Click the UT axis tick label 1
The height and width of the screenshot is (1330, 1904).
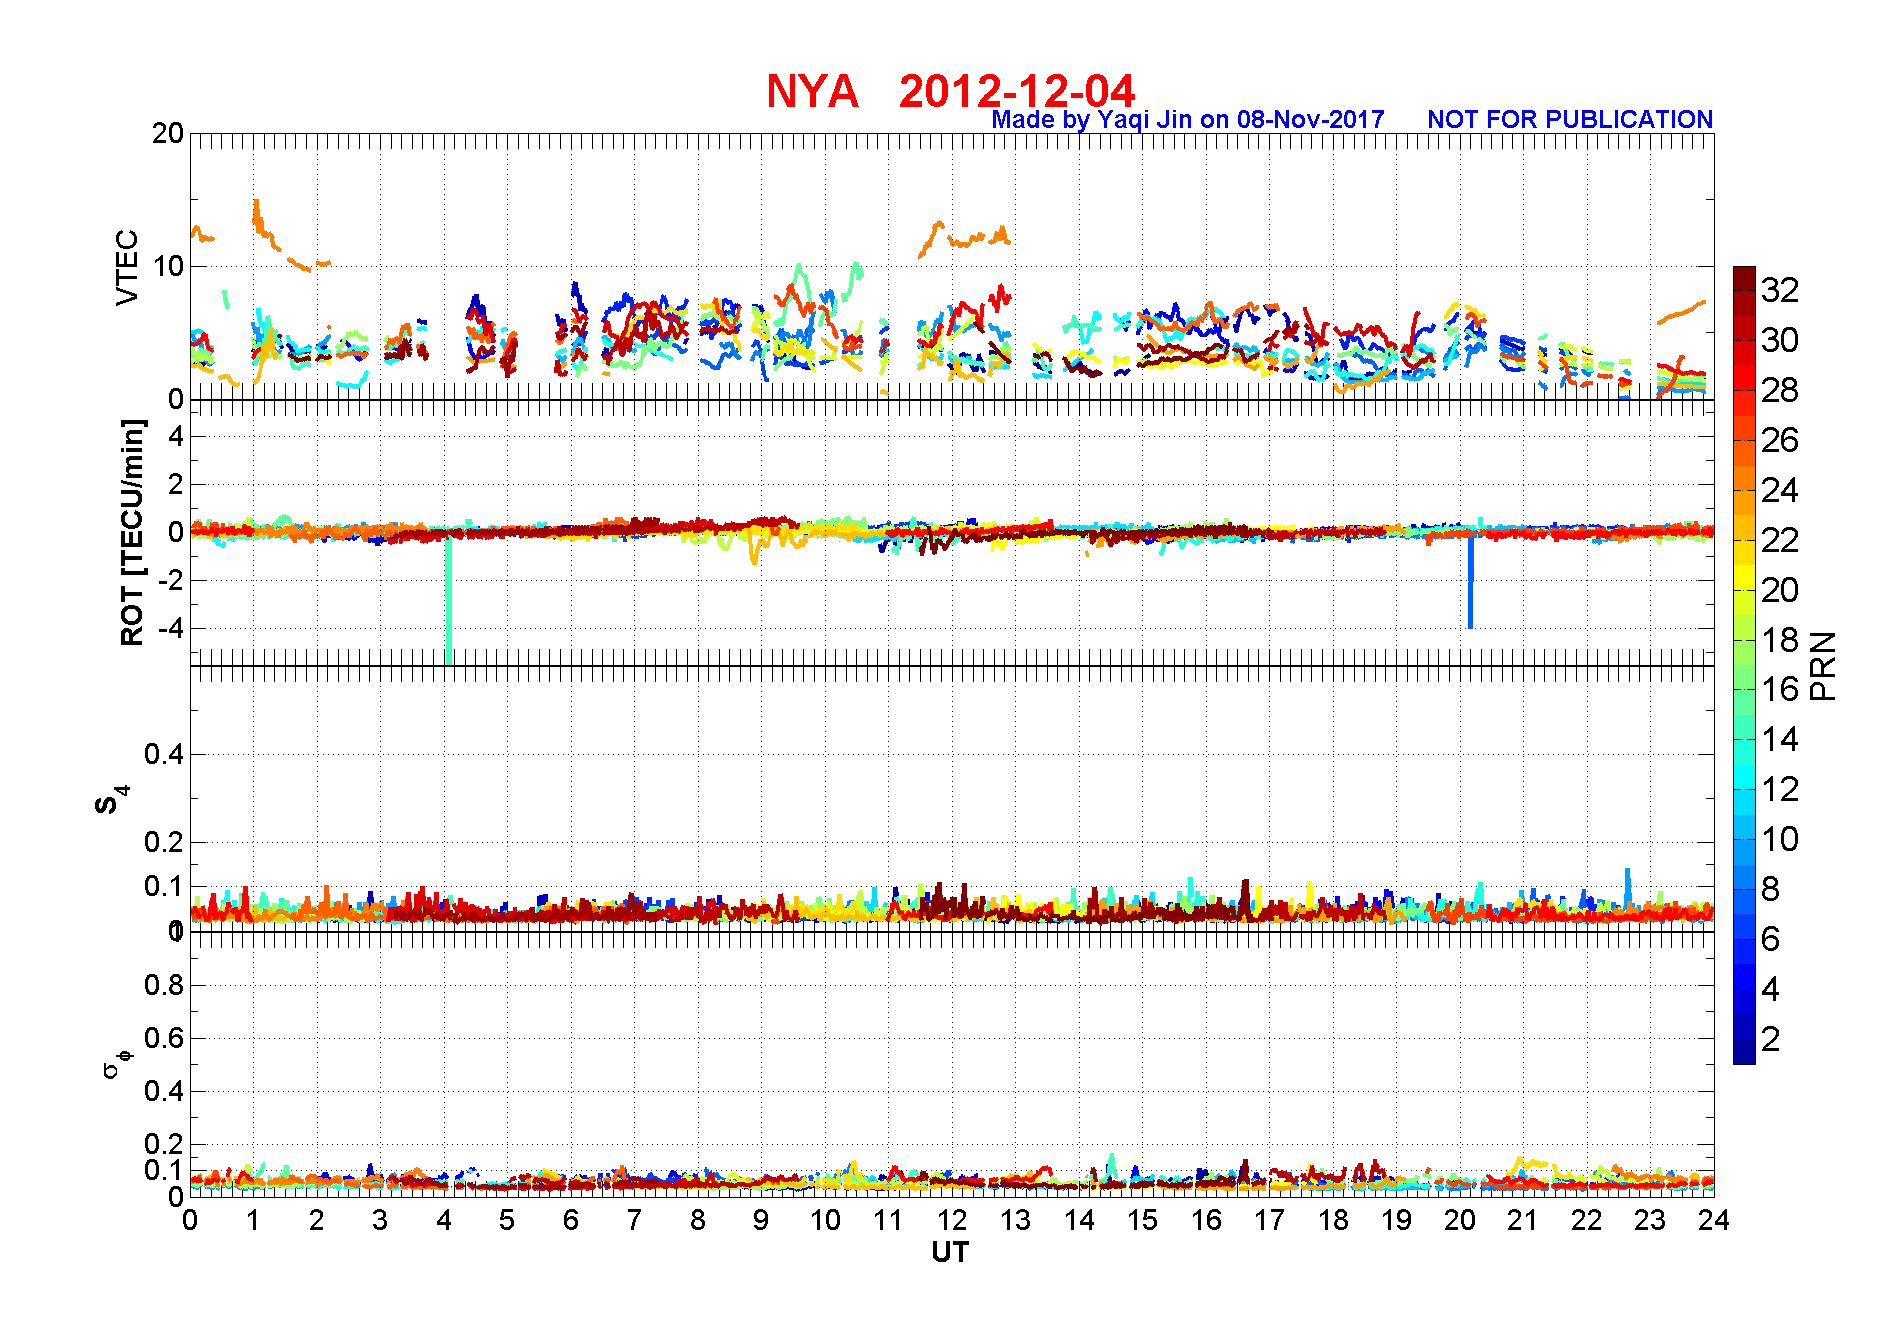[253, 1220]
